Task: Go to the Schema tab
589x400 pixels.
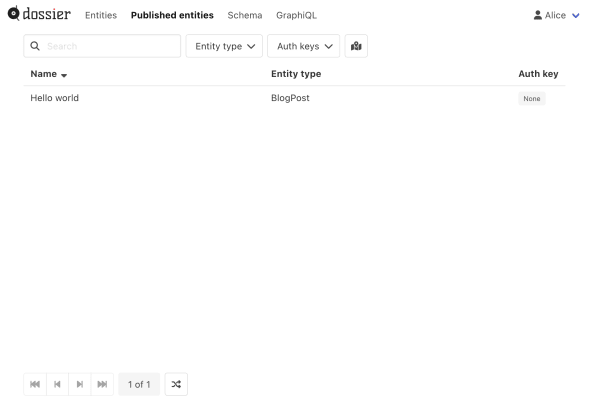Action: pyautogui.click(x=245, y=15)
